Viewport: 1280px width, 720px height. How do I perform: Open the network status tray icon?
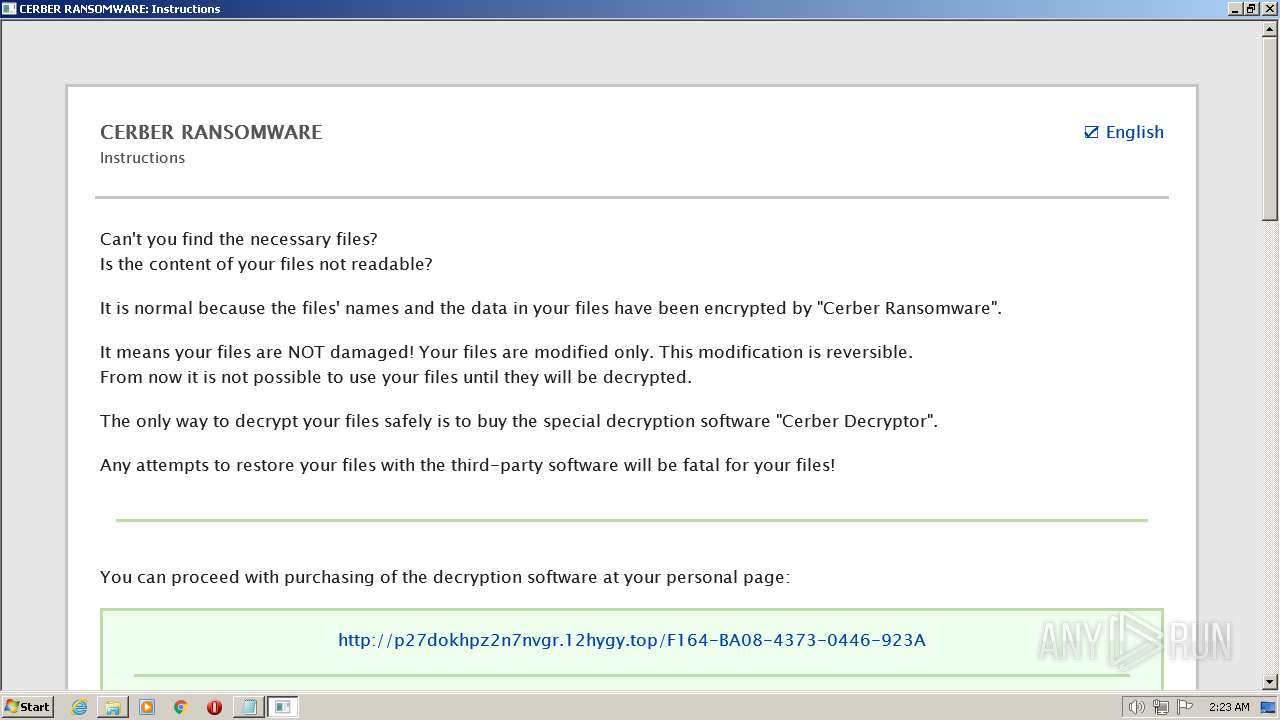click(1161, 707)
